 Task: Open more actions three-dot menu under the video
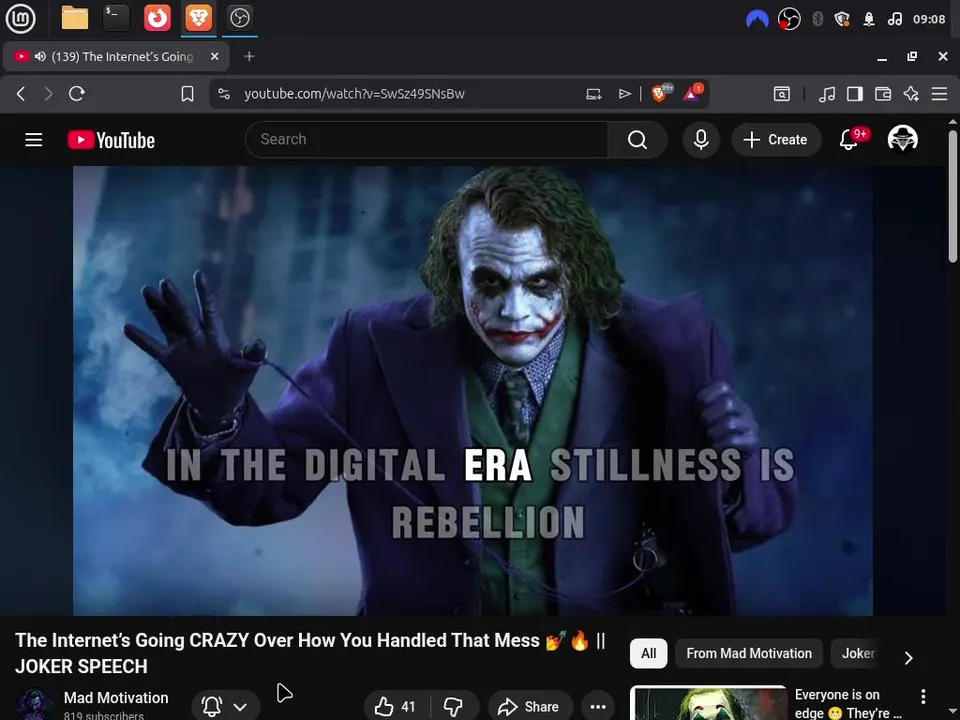click(x=598, y=707)
